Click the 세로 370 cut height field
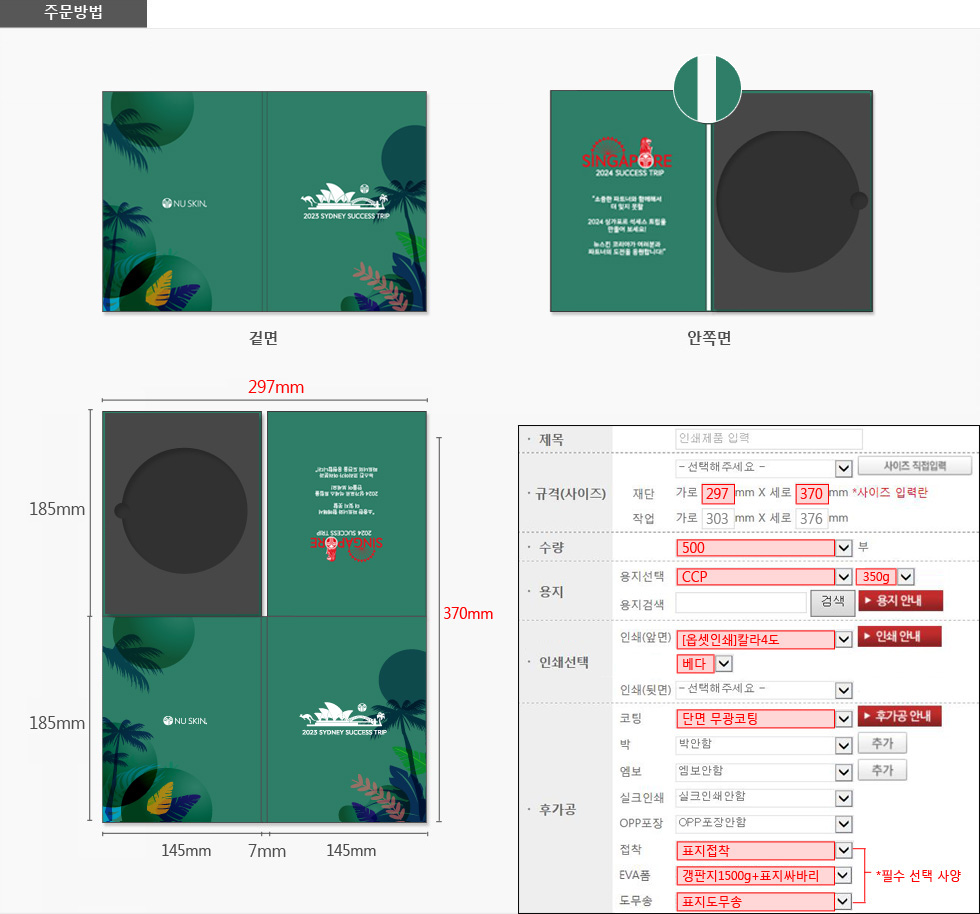Viewport: 980px width, 914px height. coord(811,493)
